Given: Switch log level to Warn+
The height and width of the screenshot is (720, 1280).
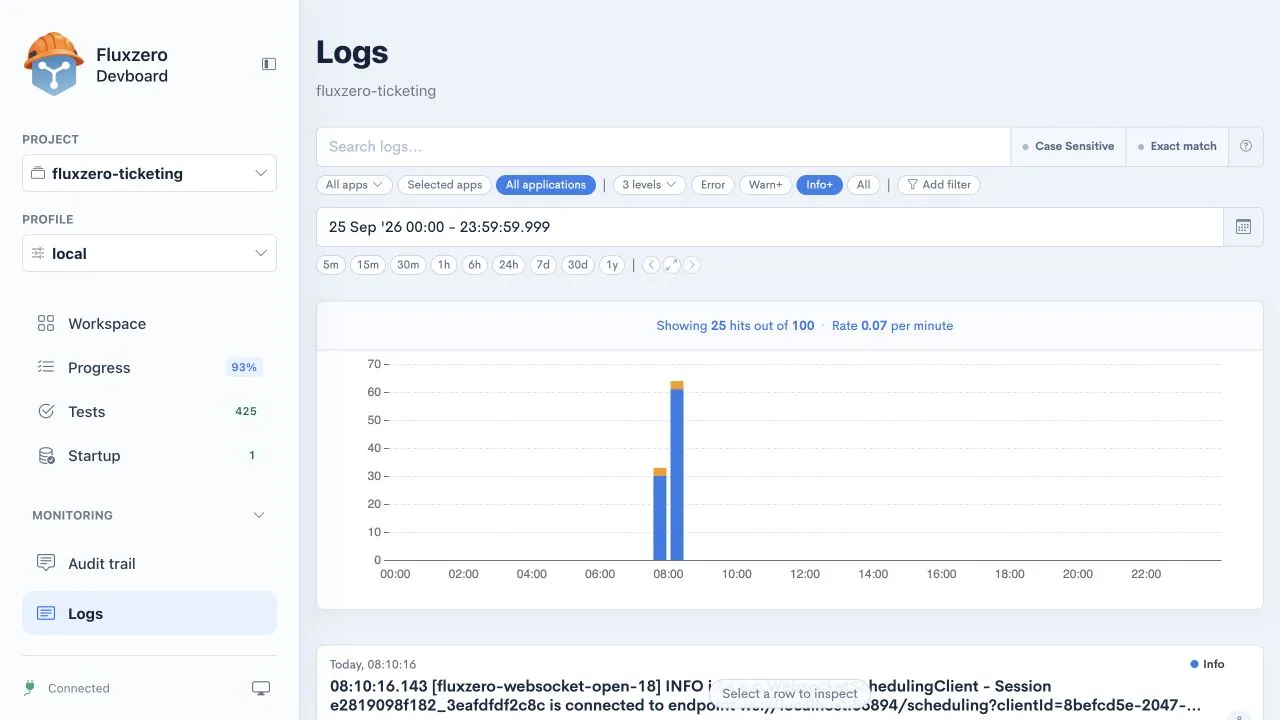Looking at the screenshot, I should (x=766, y=185).
